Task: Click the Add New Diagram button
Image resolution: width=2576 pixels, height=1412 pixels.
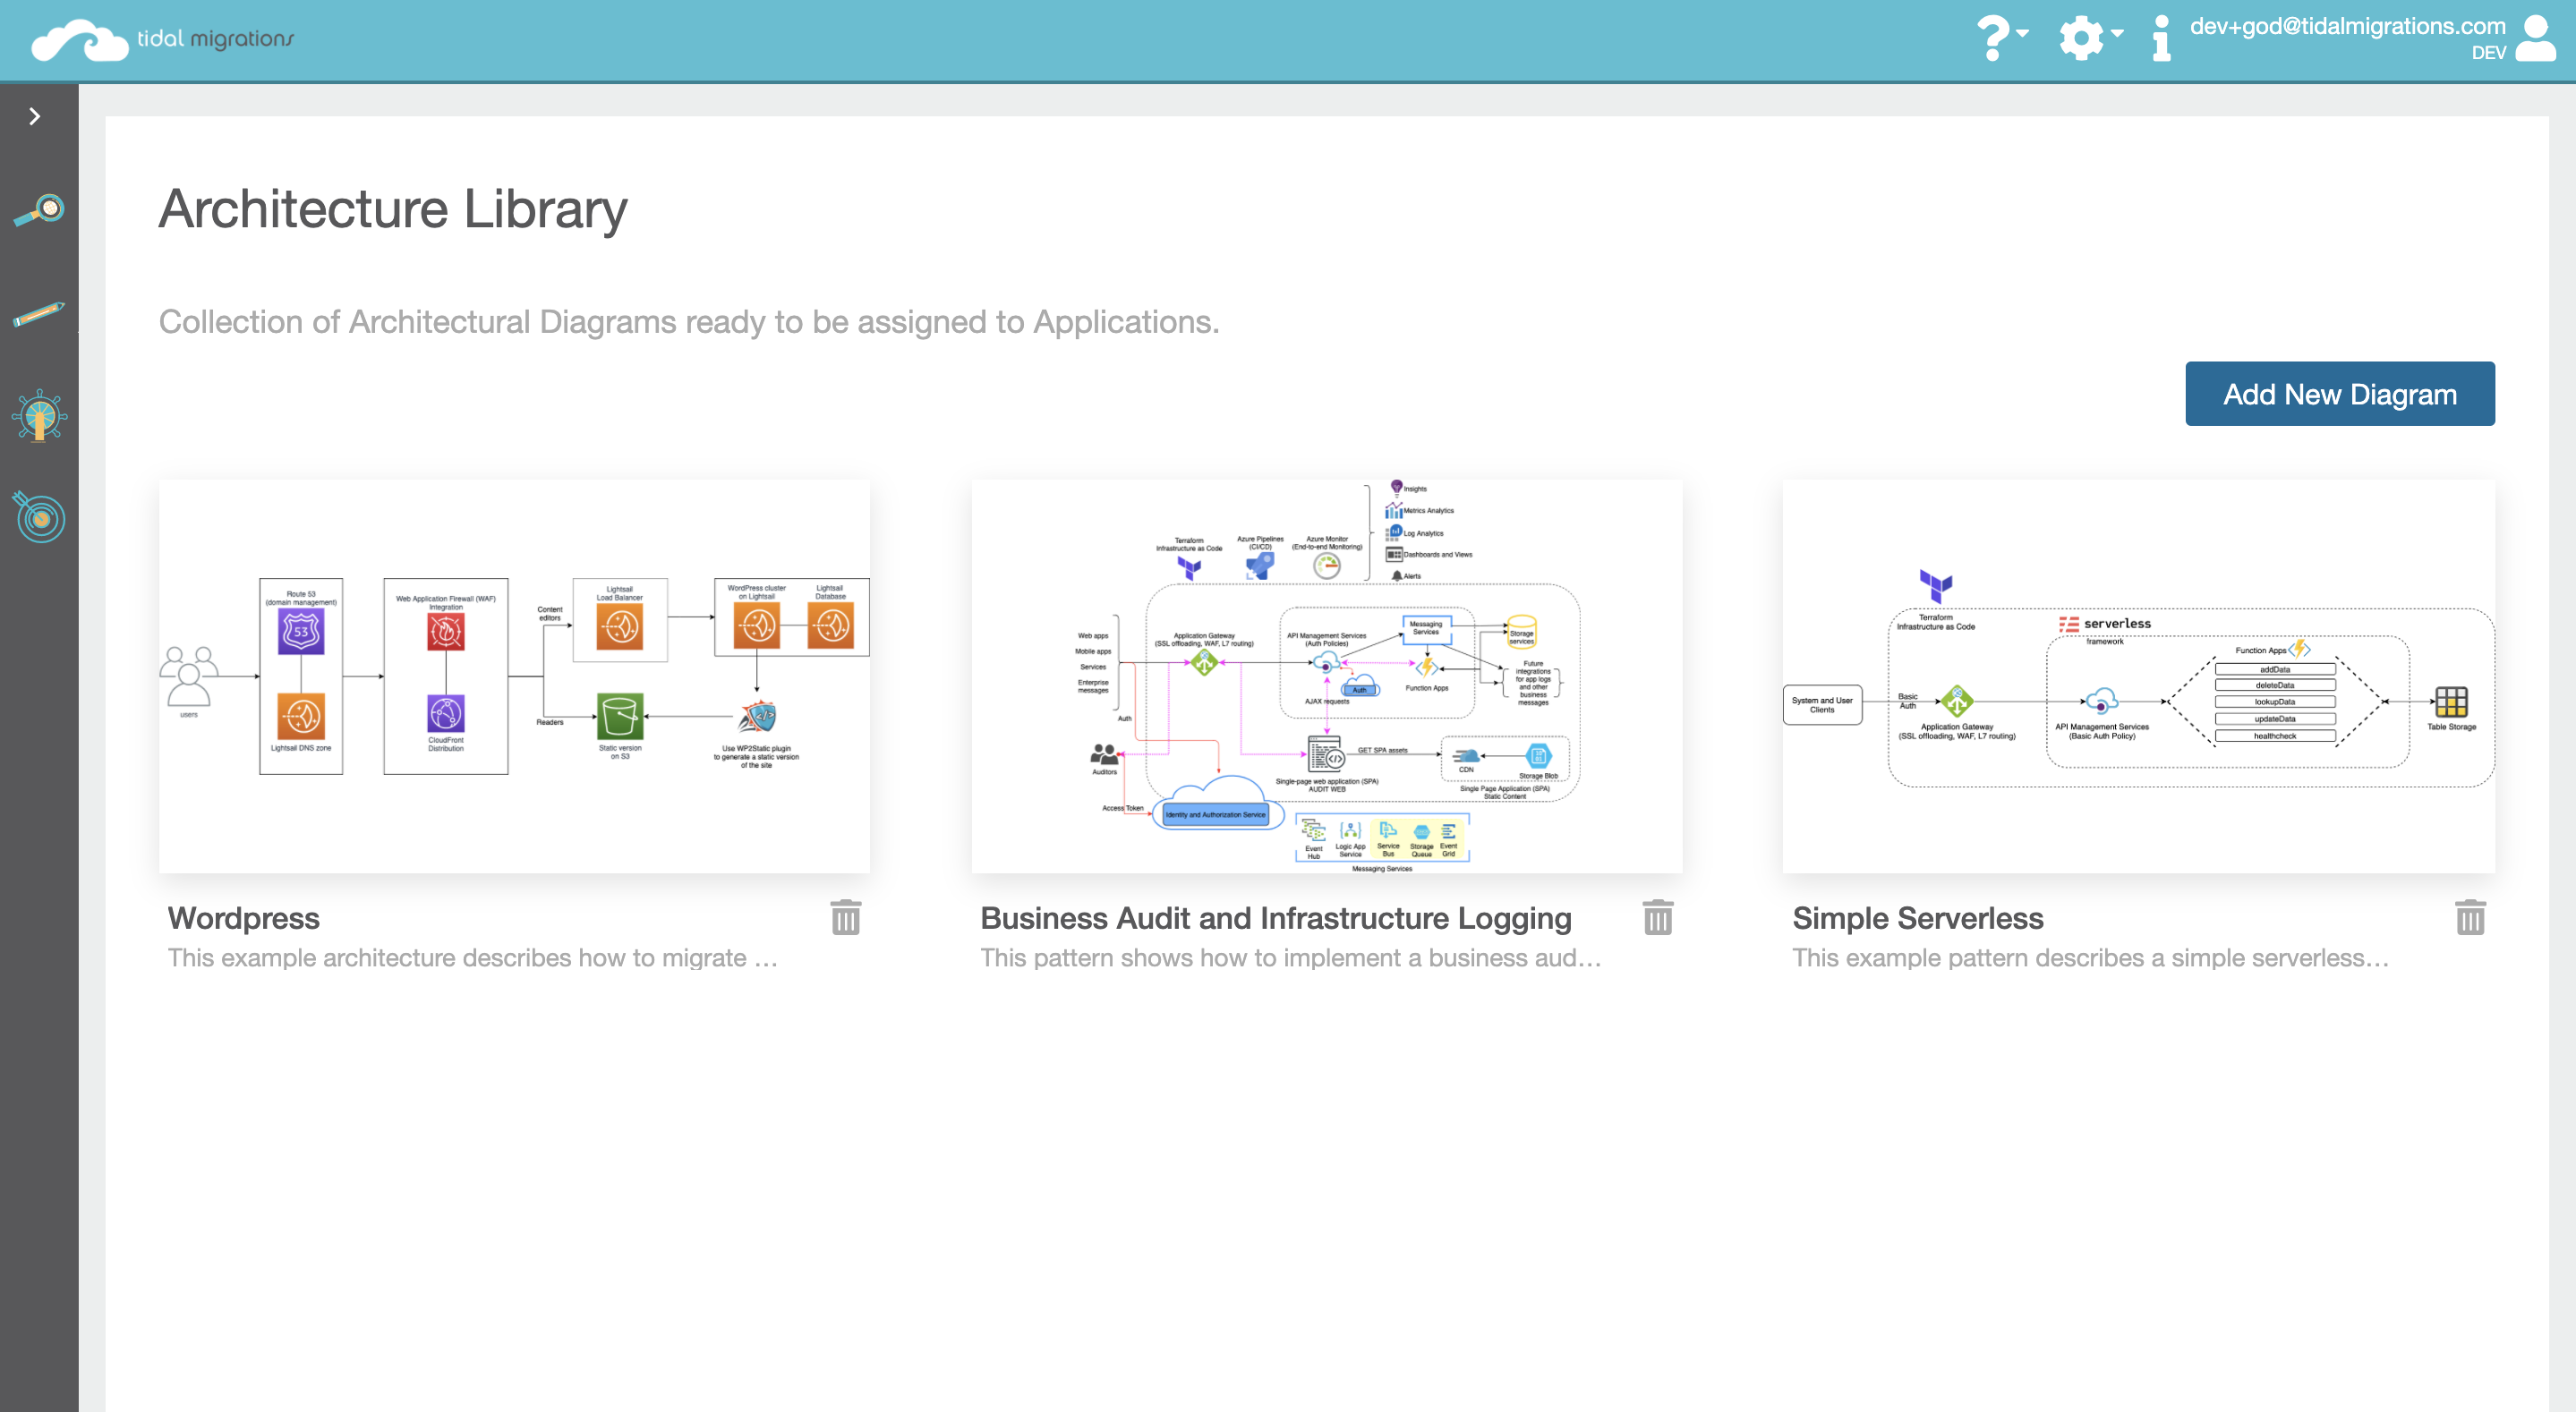Action: (x=2339, y=394)
